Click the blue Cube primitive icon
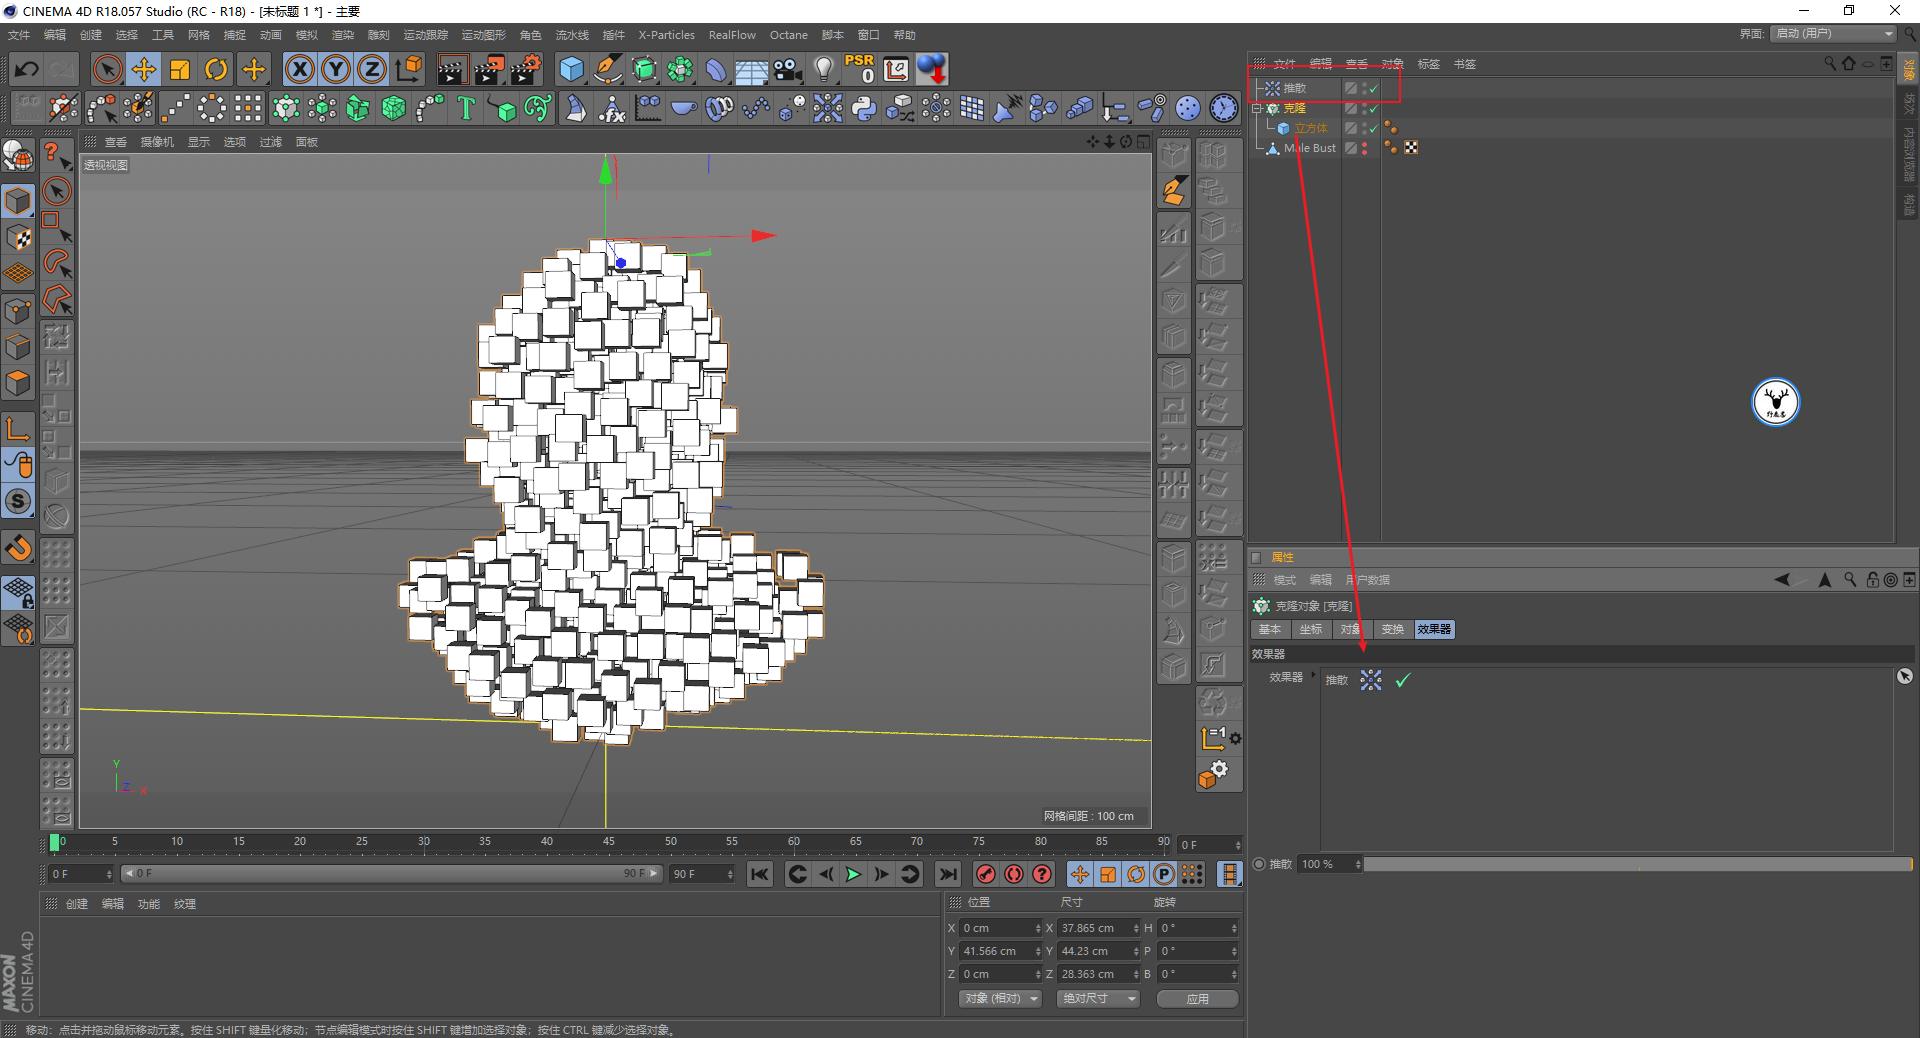This screenshot has height=1038, width=1920. (571, 69)
